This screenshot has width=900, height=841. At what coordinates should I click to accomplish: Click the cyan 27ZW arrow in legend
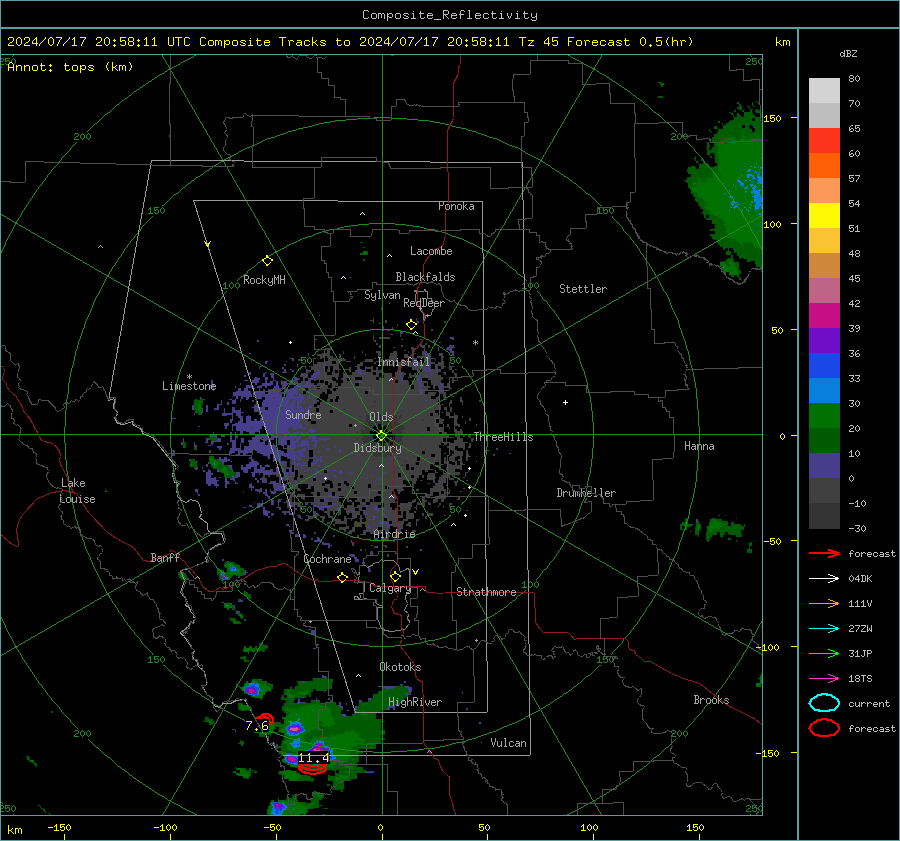pos(824,629)
